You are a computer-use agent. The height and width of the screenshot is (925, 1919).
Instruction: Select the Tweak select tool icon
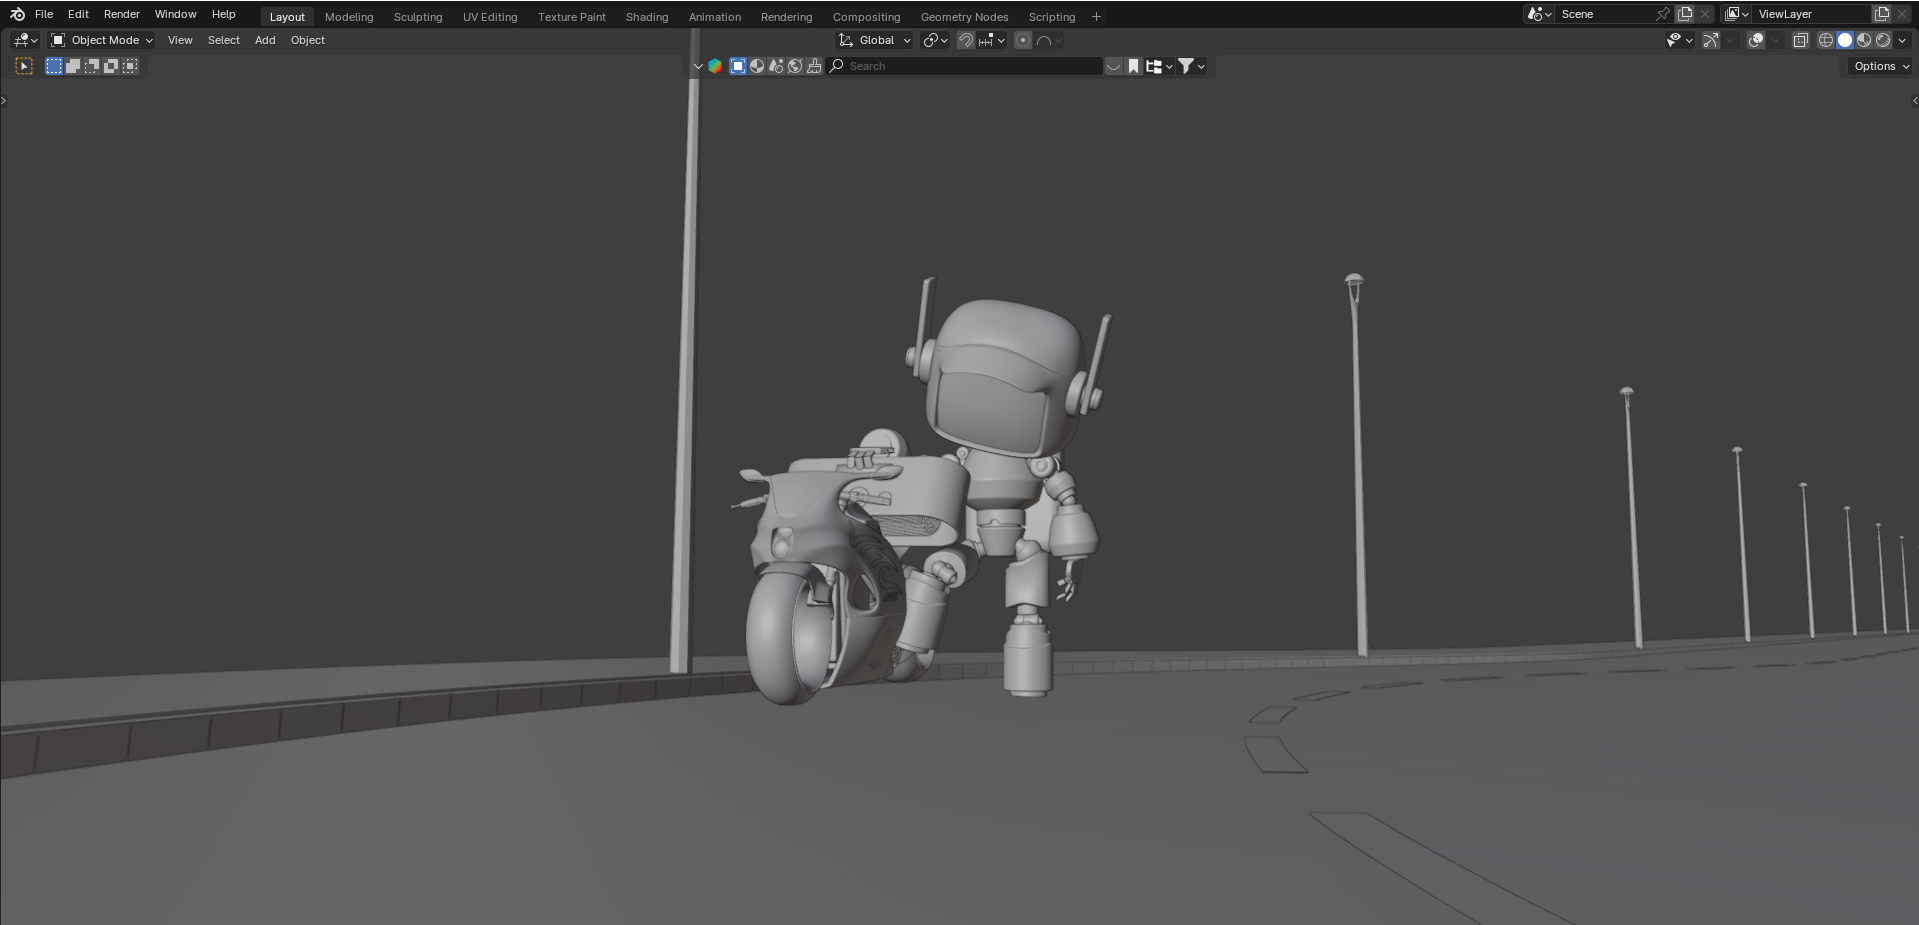click(24, 66)
